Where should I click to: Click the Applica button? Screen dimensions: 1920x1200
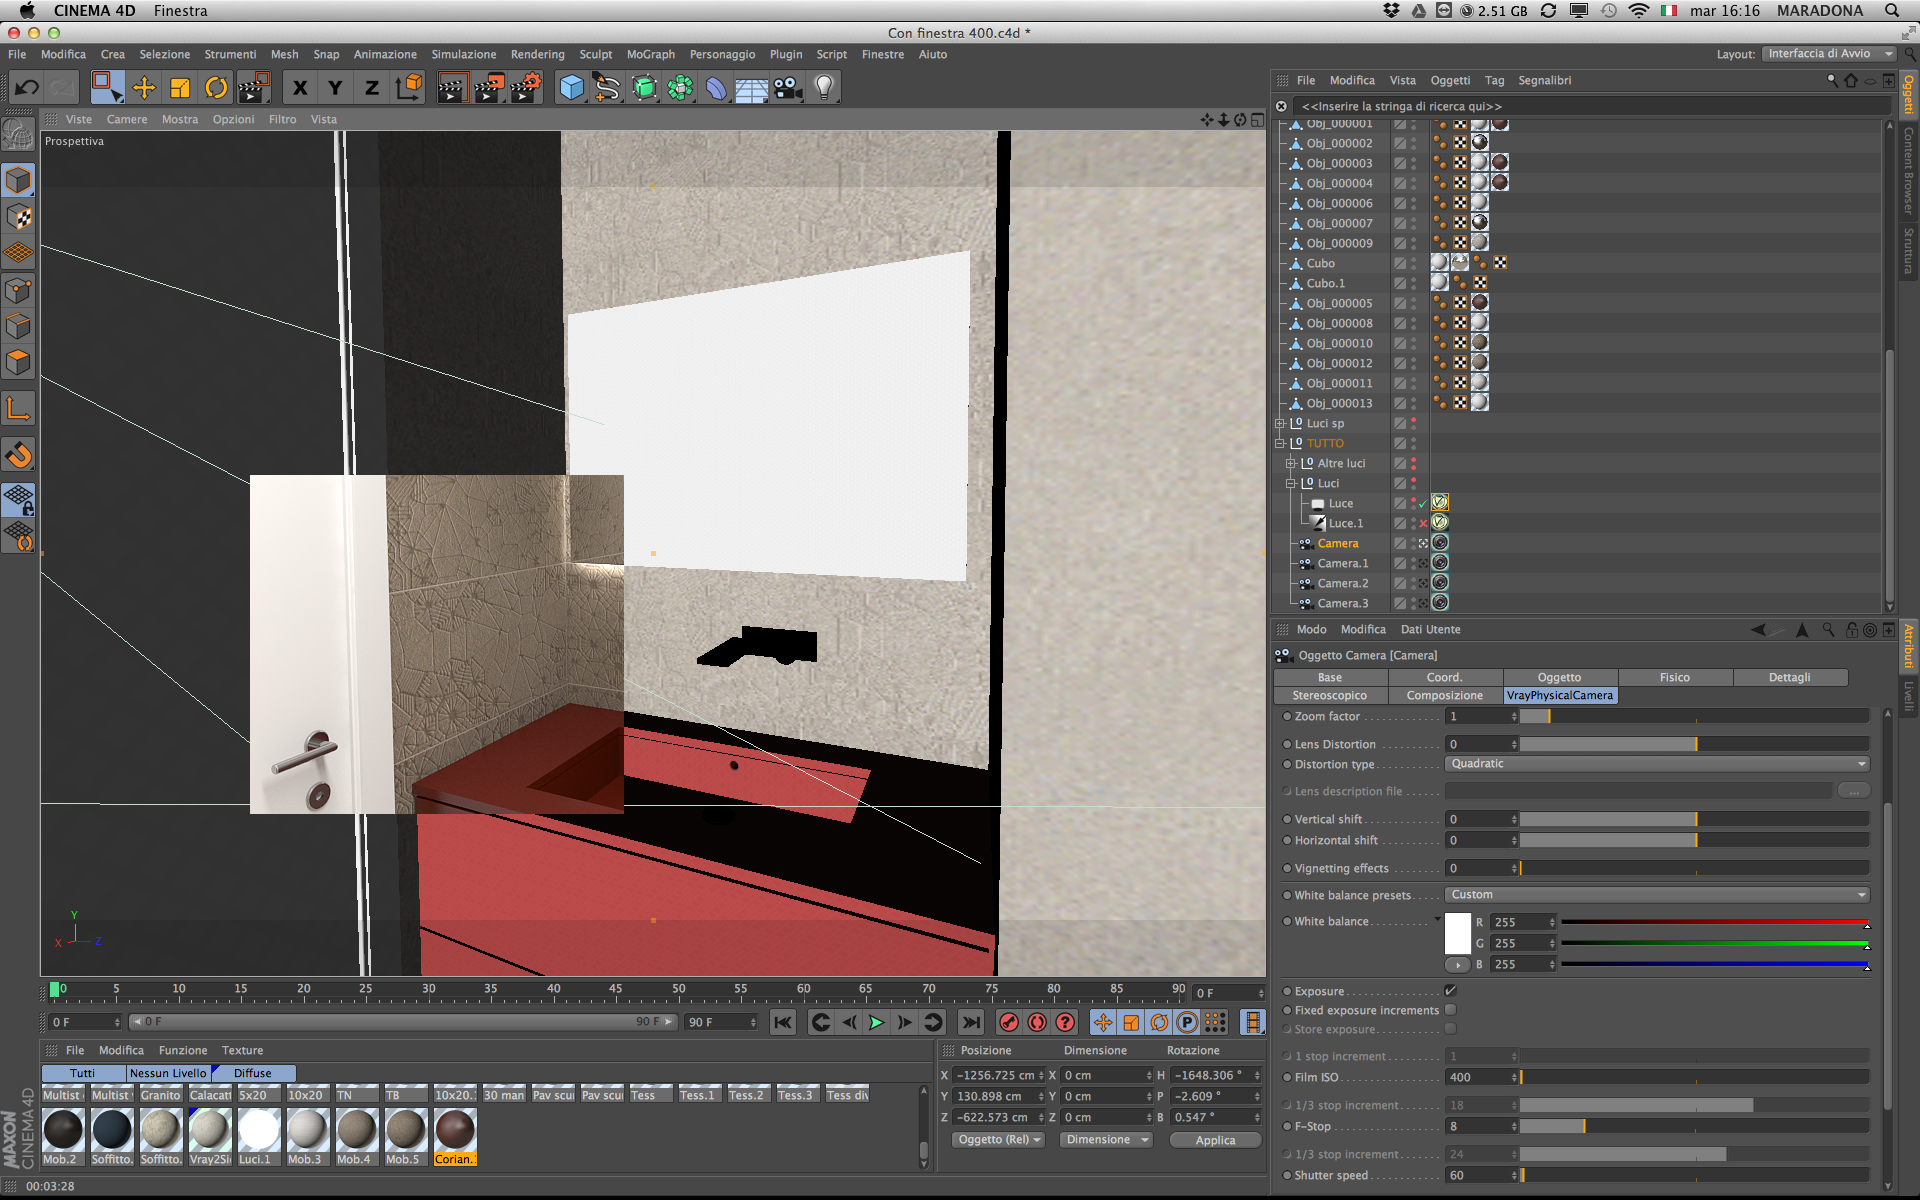[1214, 1140]
